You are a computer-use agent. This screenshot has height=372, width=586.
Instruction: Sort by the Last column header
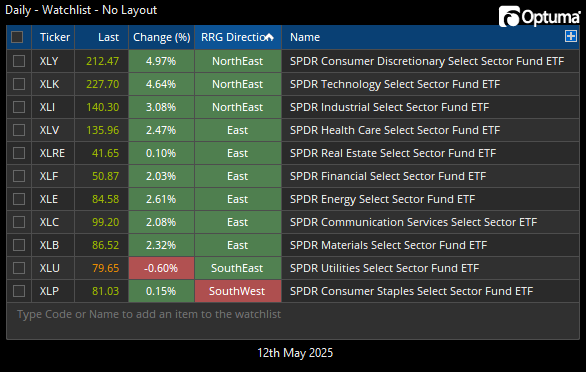tap(102, 37)
